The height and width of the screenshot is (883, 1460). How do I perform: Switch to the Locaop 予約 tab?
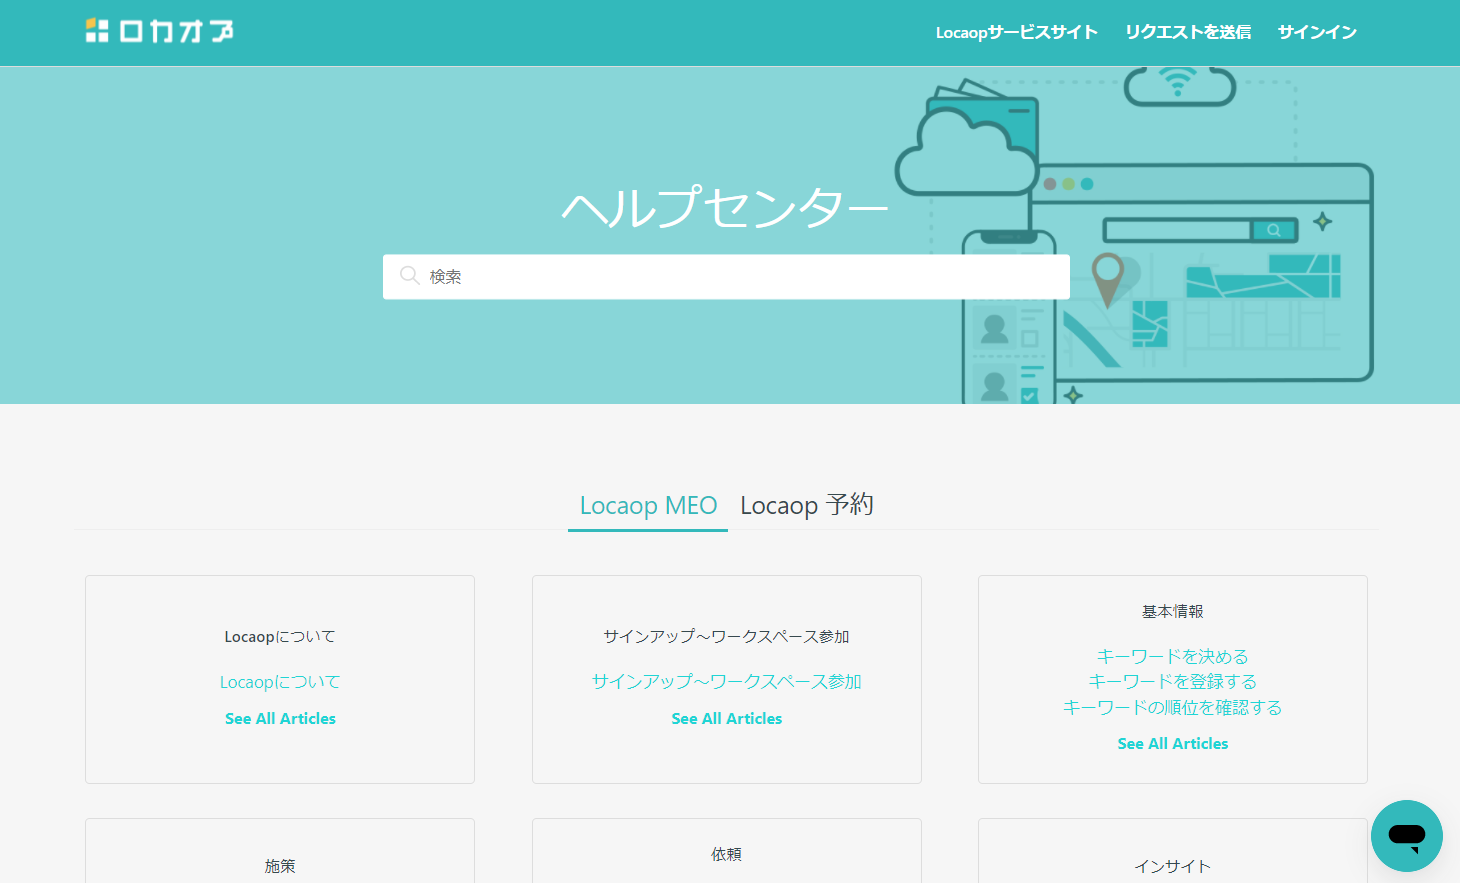pyautogui.click(x=806, y=505)
